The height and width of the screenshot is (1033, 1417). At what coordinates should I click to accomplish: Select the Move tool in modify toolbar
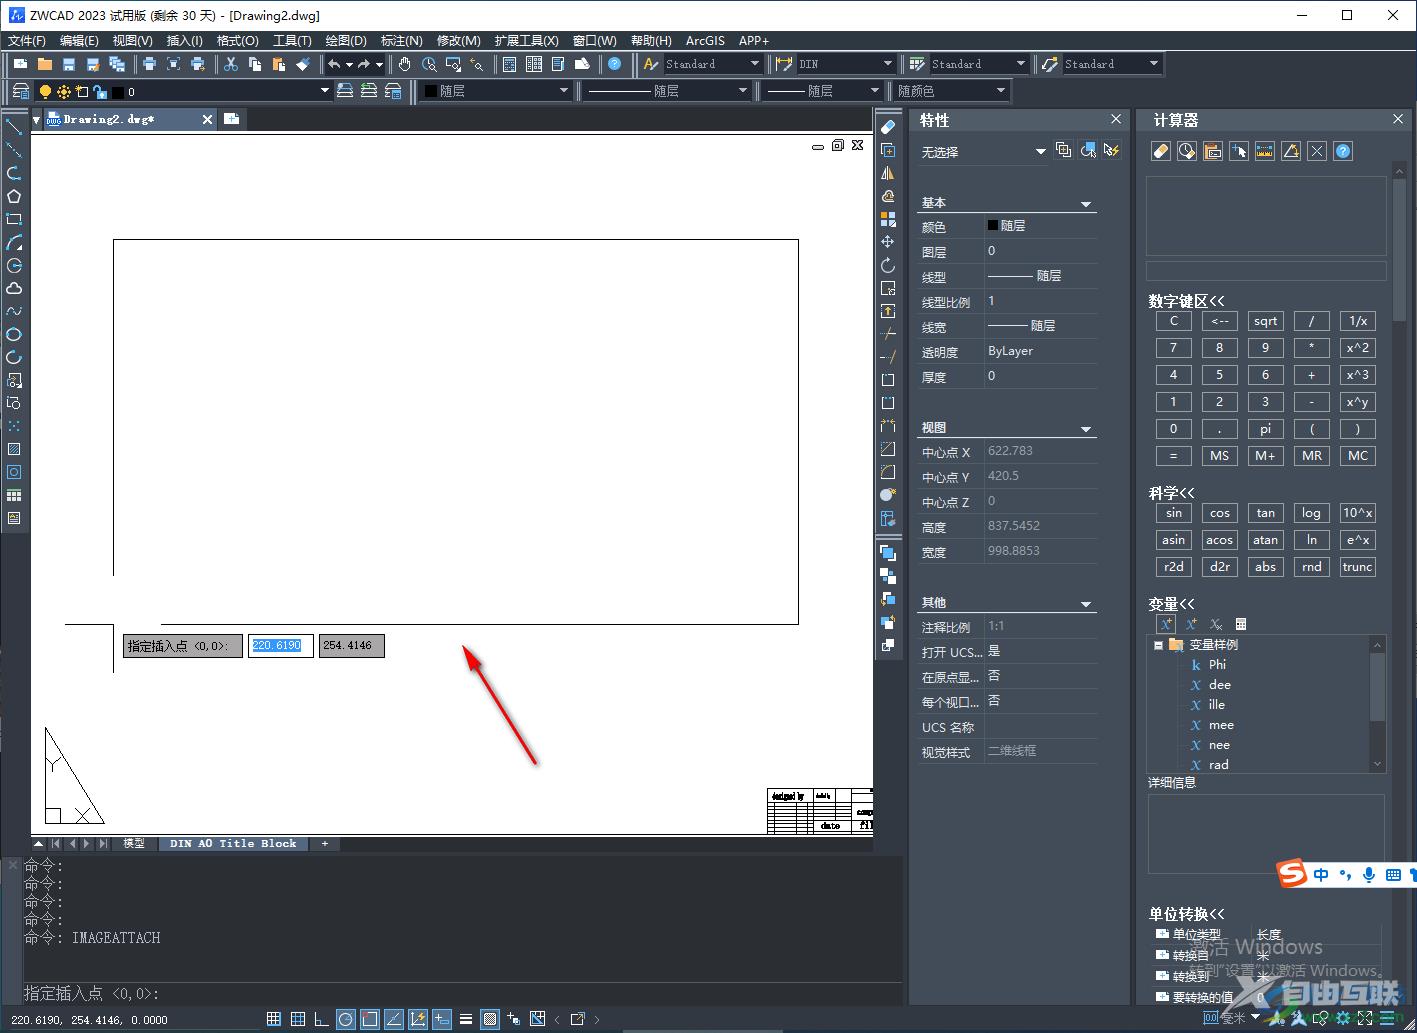[x=888, y=242]
